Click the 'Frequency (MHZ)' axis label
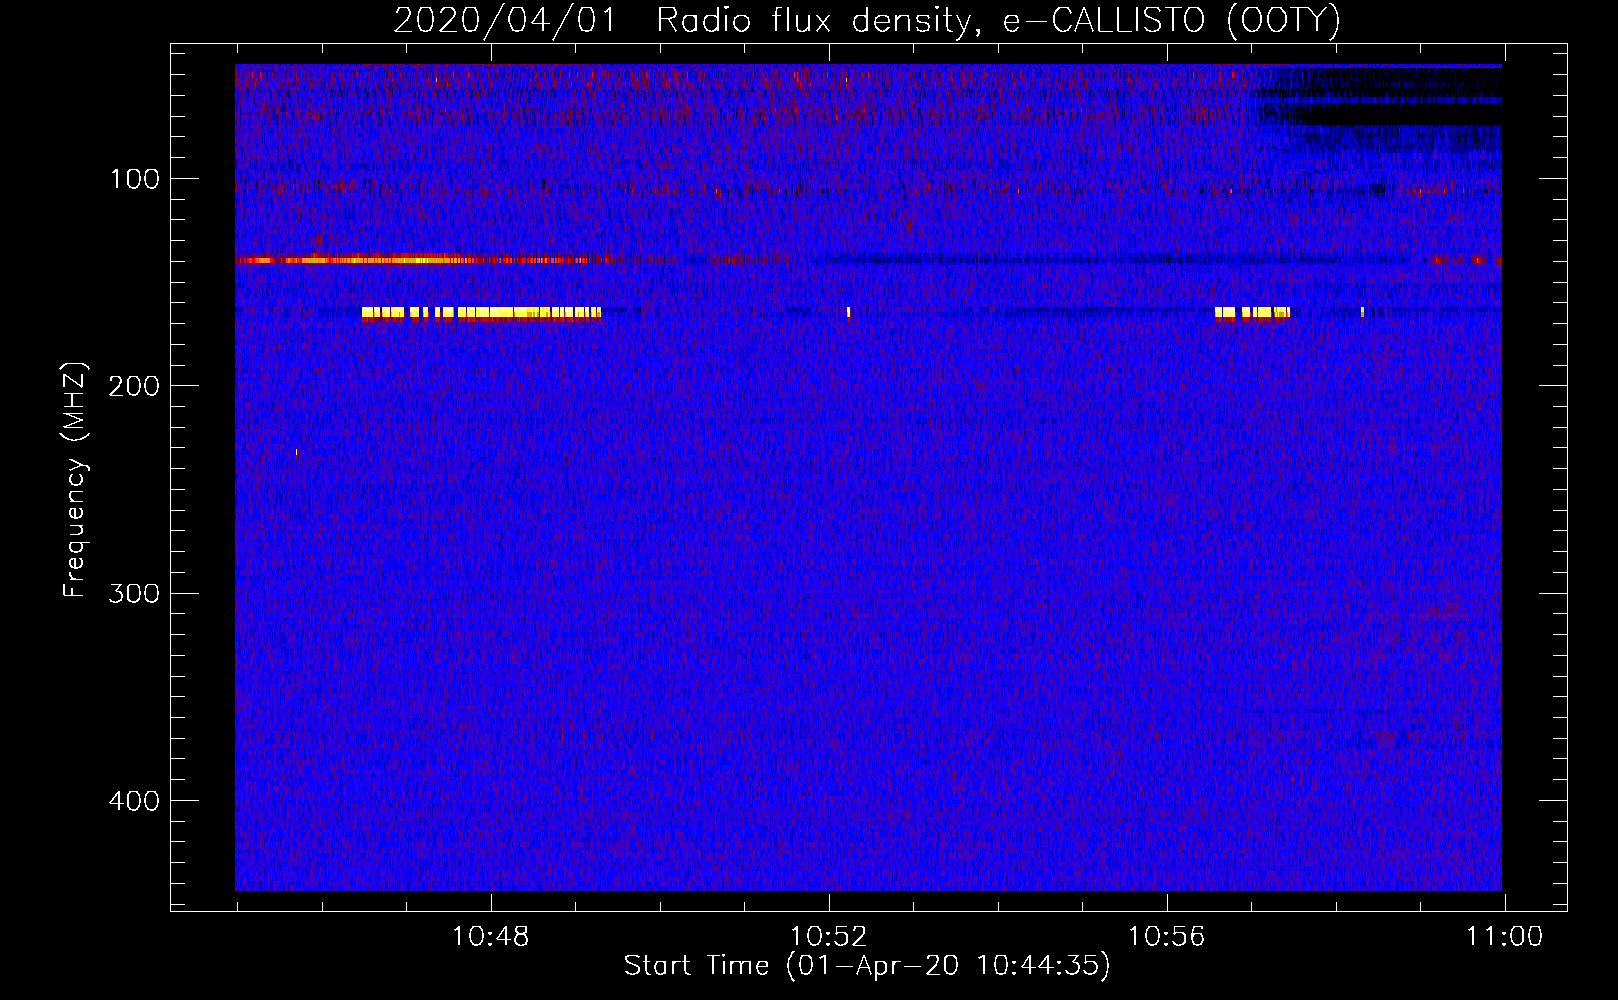The image size is (1618, 1000). coord(75,480)
